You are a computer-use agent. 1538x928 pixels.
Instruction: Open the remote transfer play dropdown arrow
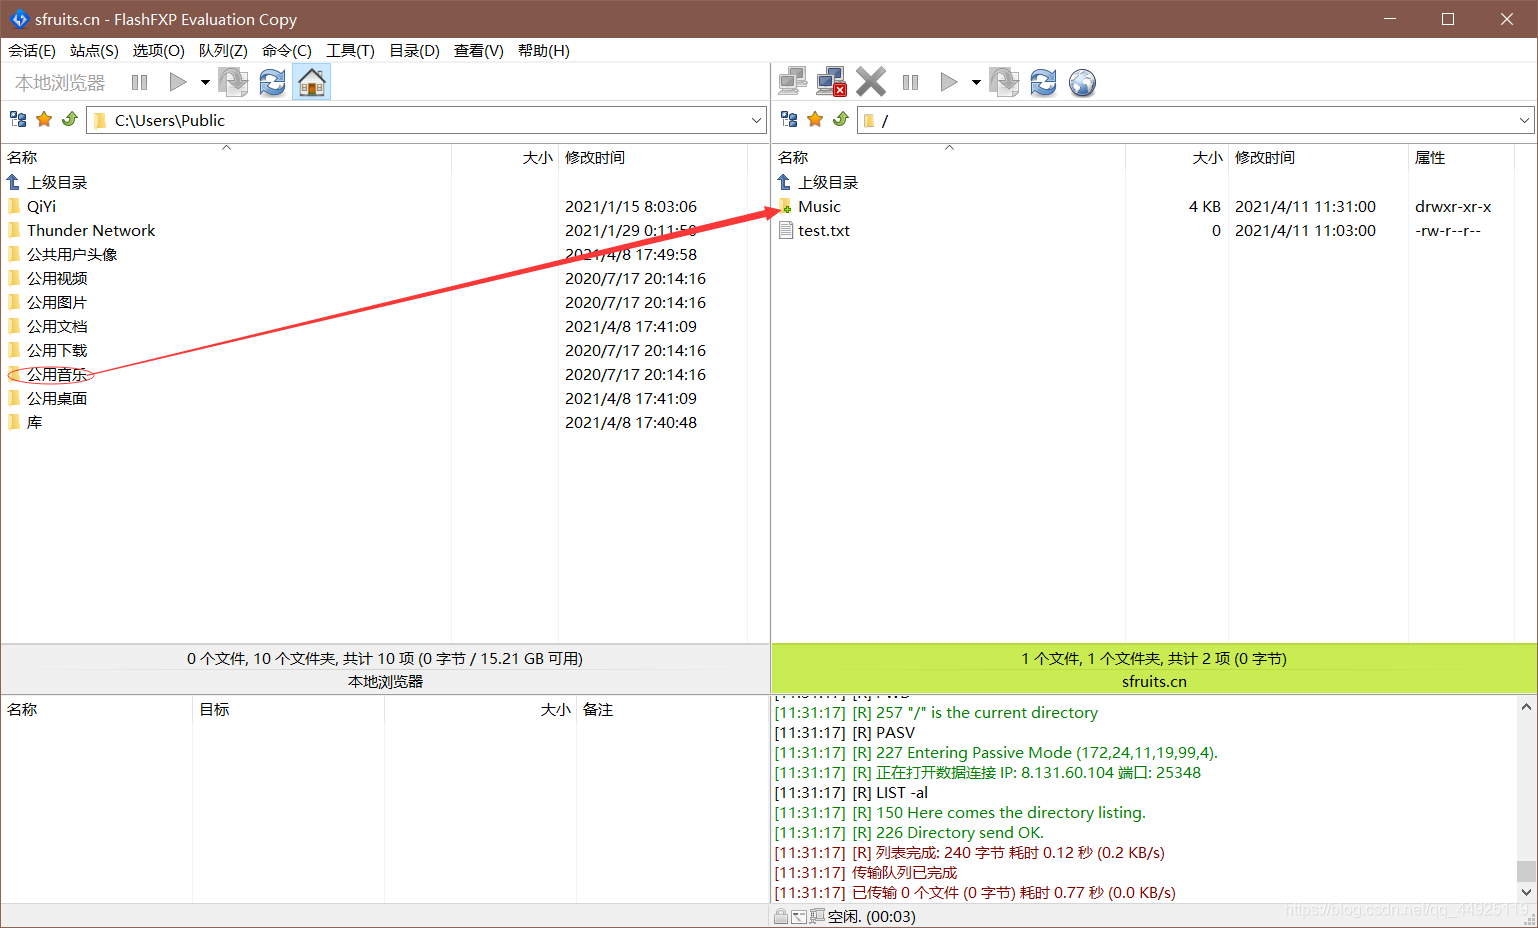[x=976, y=82]
